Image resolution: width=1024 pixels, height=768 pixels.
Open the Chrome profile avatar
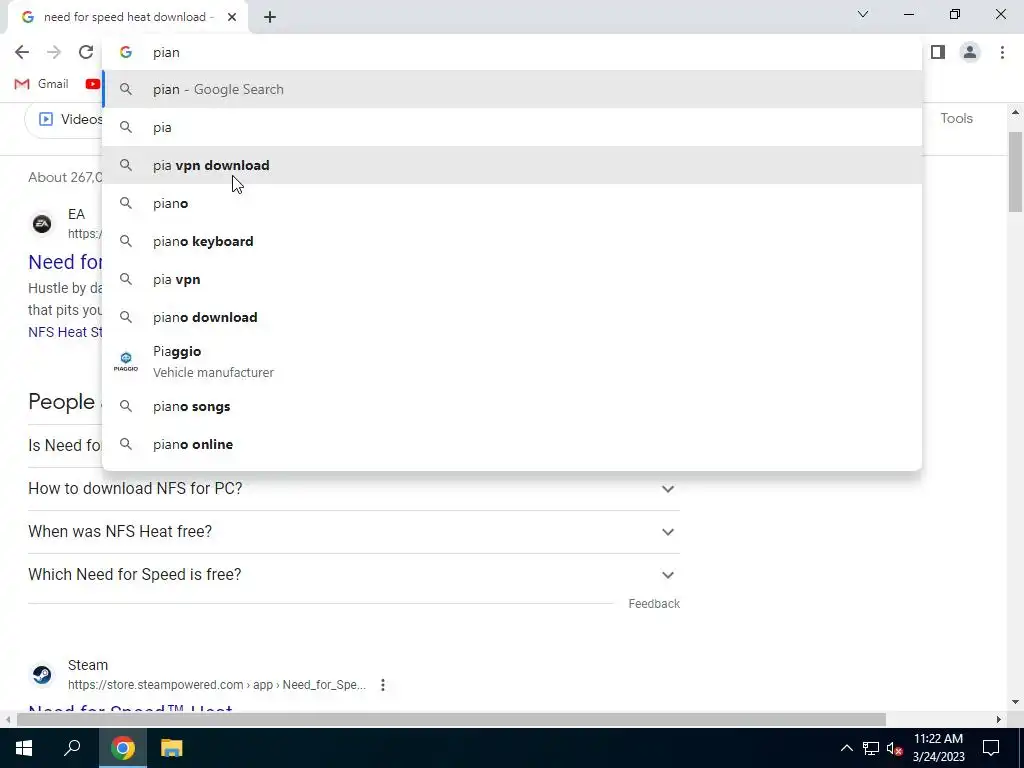pyautogui.click(x=970, y=52)
